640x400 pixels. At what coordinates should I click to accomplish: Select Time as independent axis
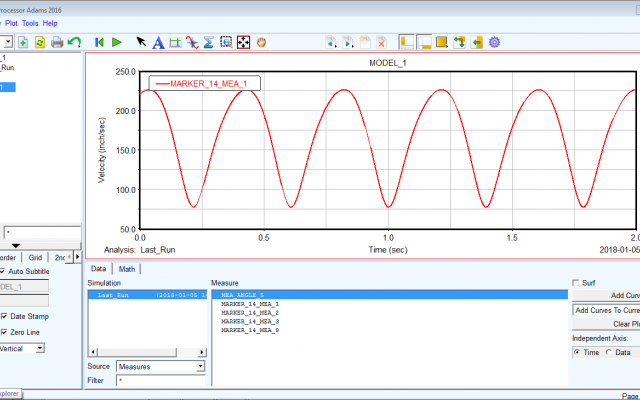pos(576,352)
